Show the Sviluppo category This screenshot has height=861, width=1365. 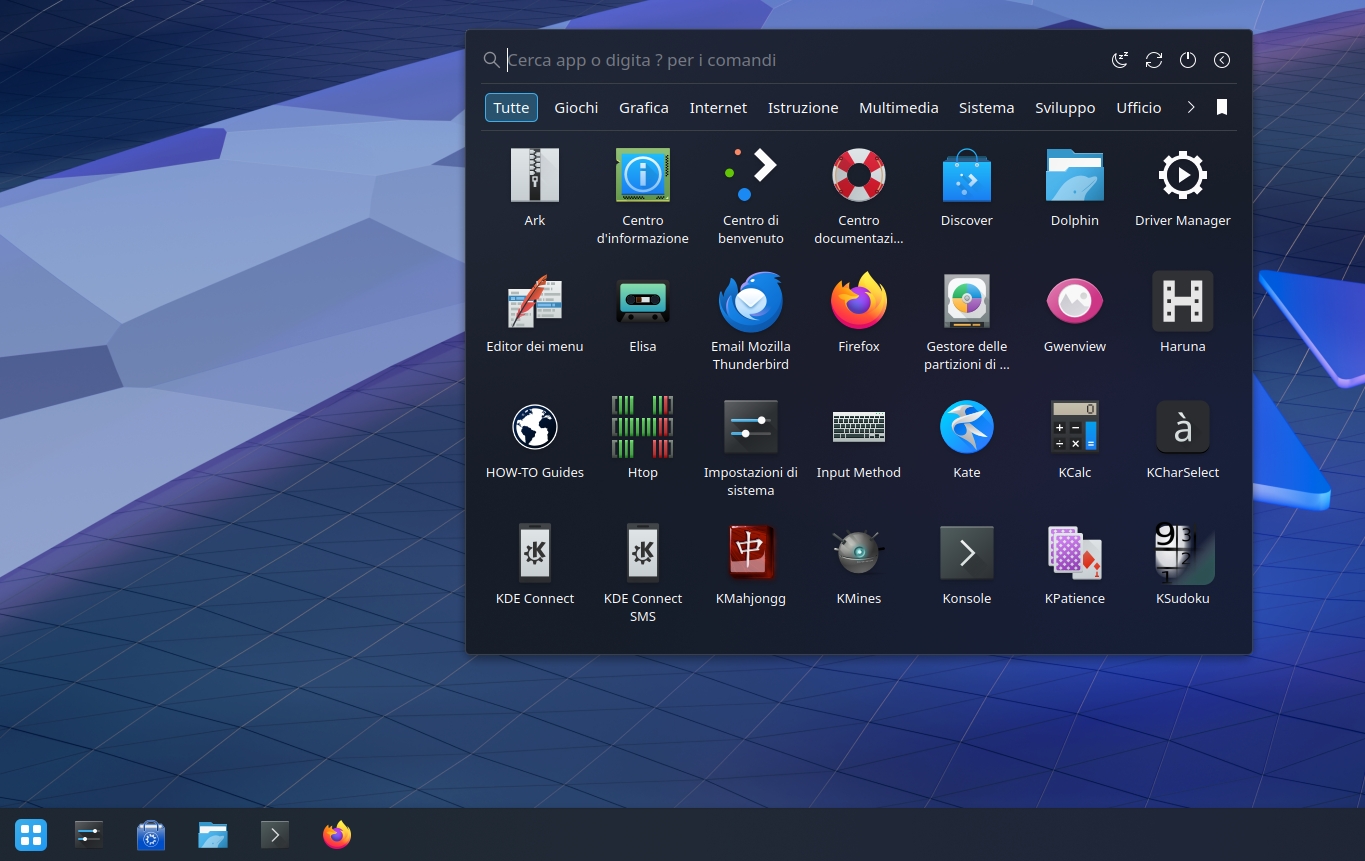(1065, 107)
